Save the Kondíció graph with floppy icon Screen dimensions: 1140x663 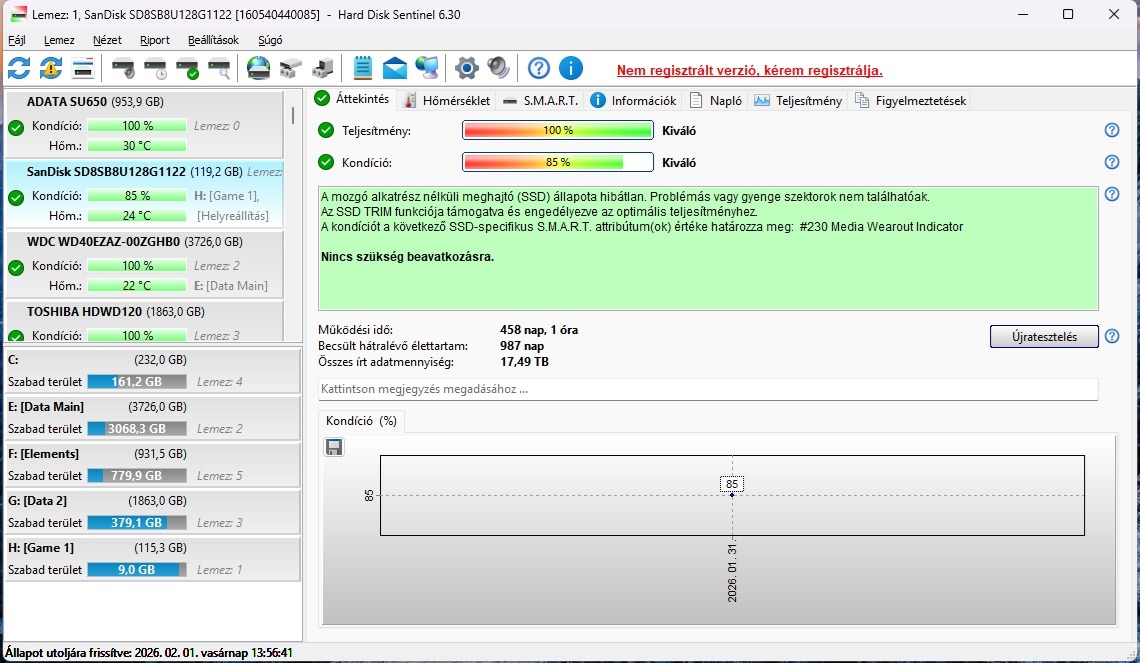pyautogui.click(x=334, y=447)
